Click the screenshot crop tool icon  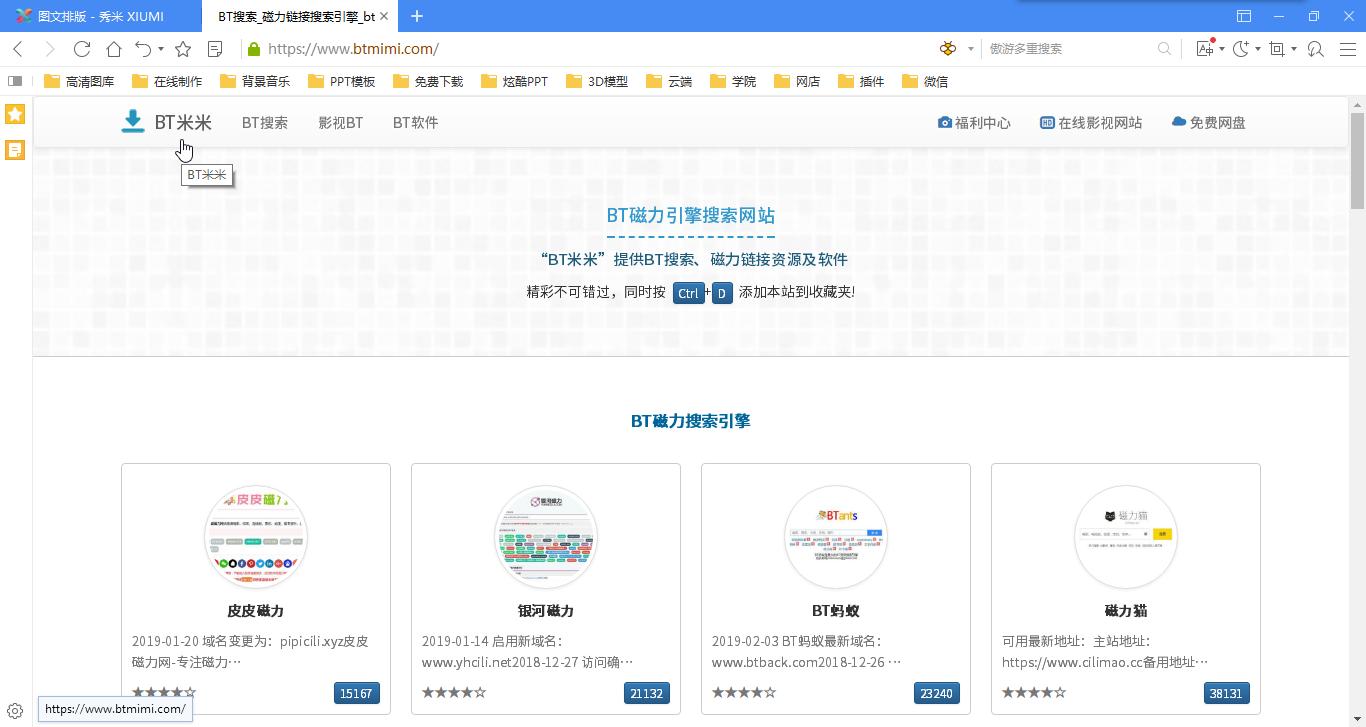(1277, 49)
